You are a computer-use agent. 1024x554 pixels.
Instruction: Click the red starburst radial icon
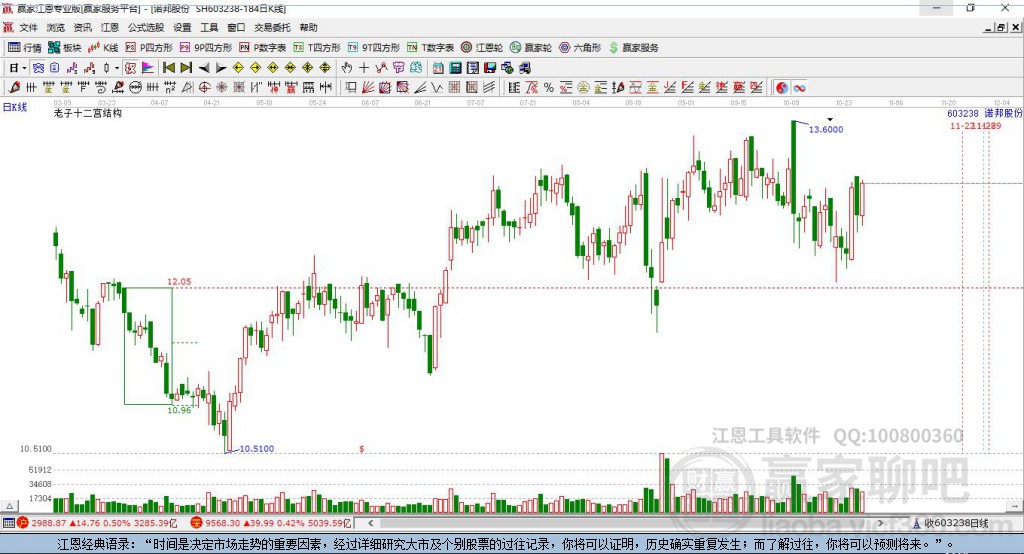[221, 88]
